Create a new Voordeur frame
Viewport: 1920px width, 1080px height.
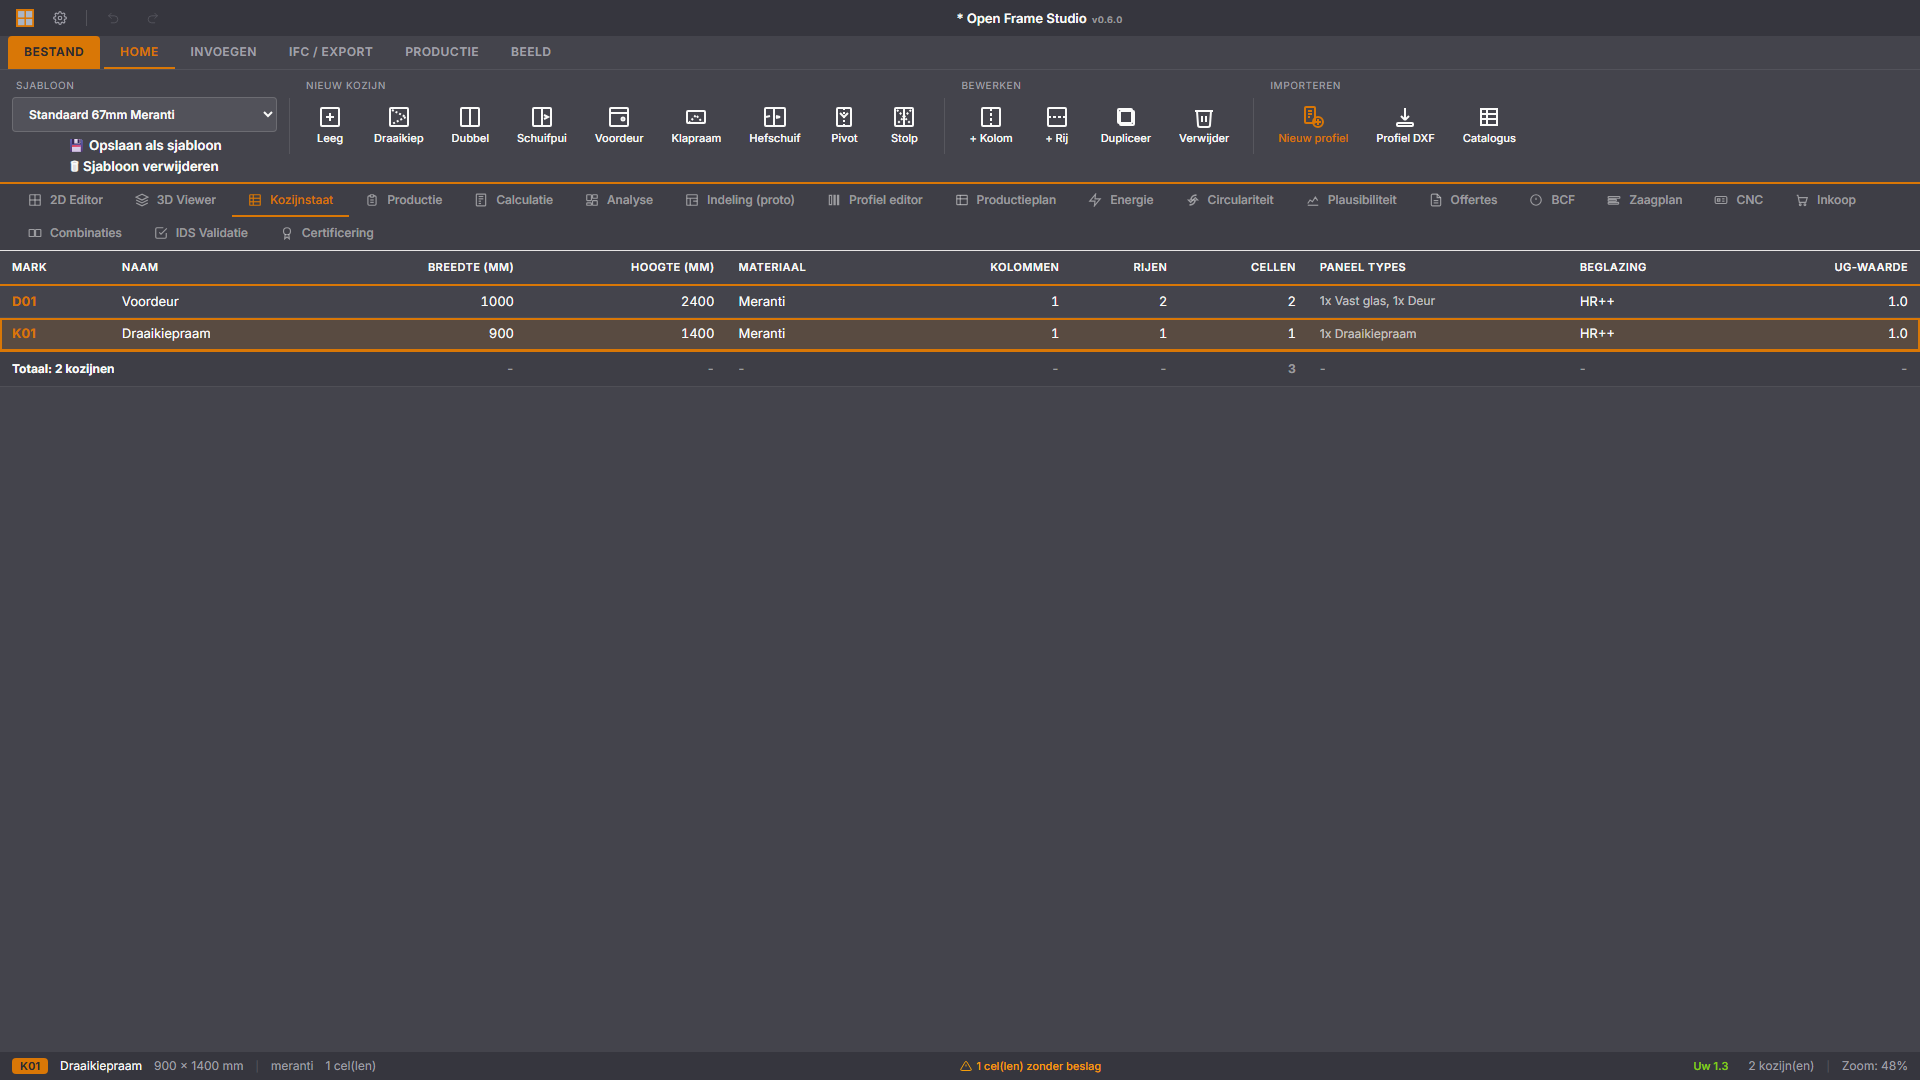pyautogui.click(x=618, y=125)
